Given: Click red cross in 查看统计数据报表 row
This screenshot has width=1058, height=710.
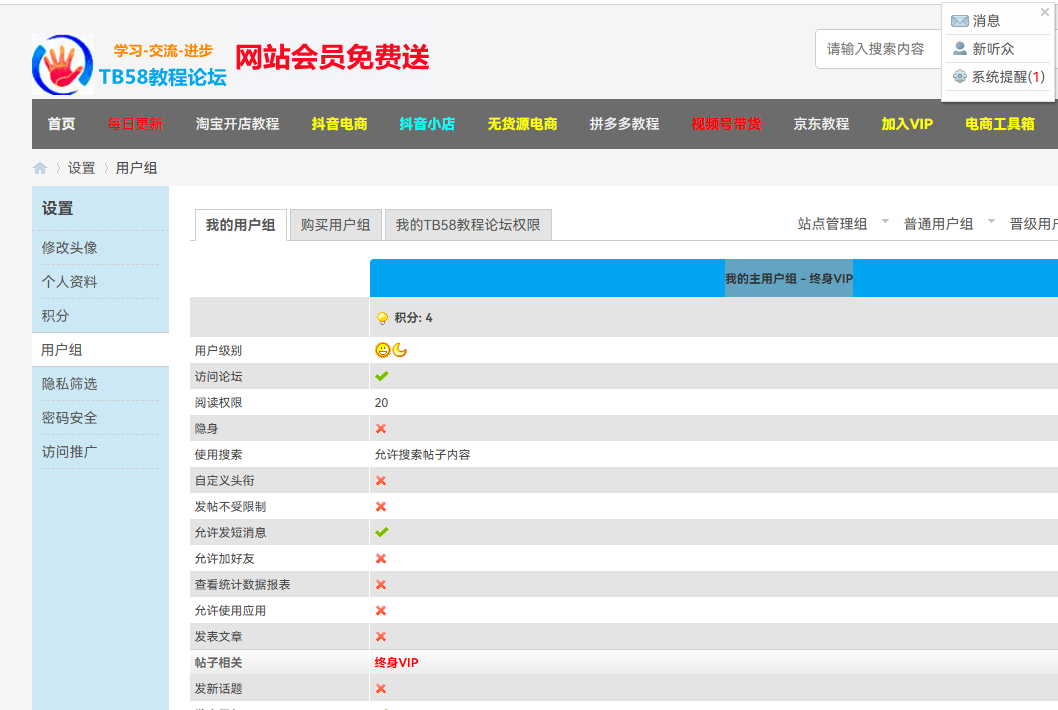Looking at the screenshot, I should tap(381, 584).
